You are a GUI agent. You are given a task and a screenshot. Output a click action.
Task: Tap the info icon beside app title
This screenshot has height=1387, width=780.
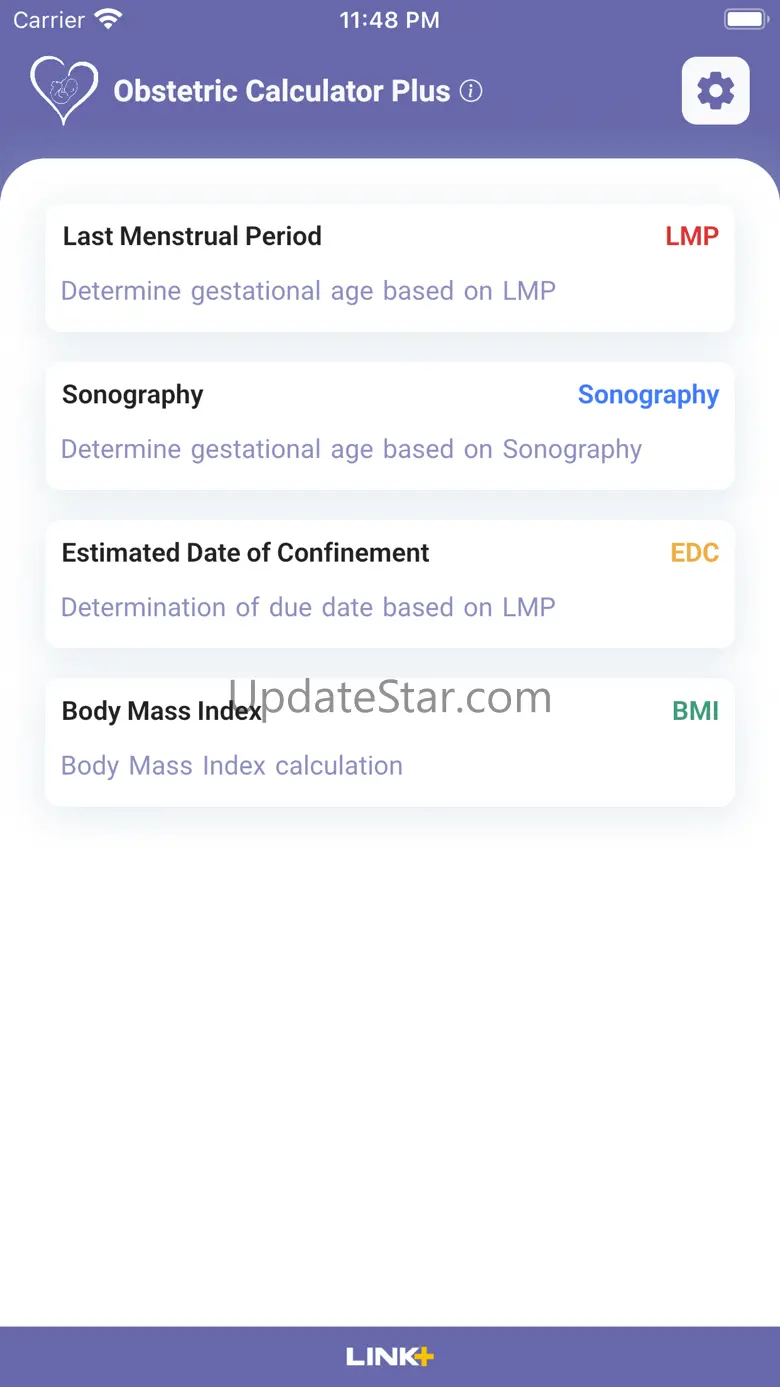click(471, 91)
